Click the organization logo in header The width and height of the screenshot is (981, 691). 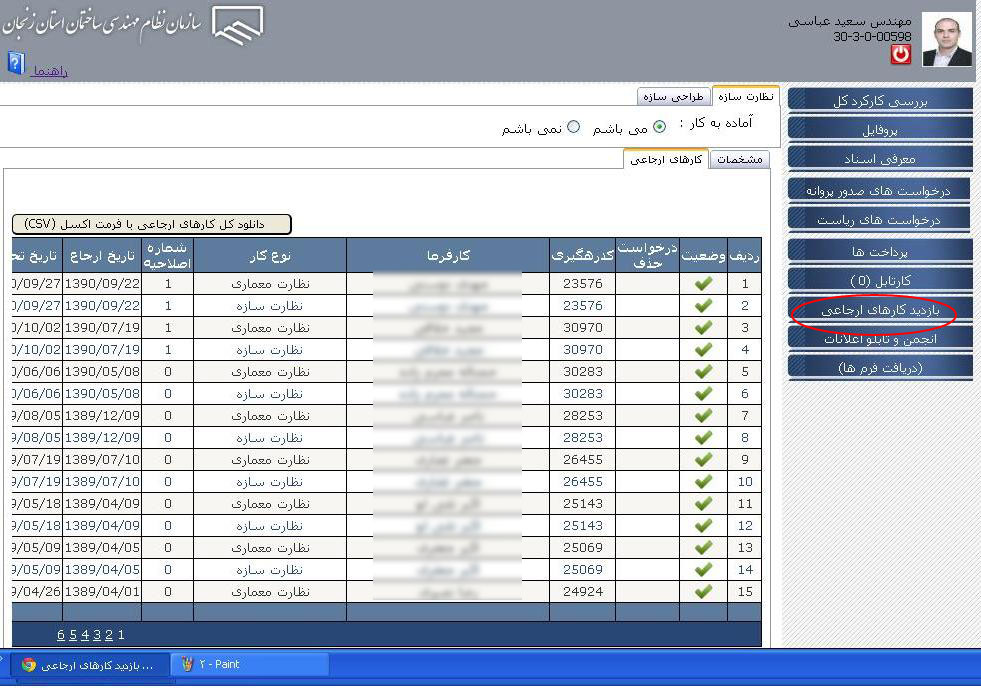(x=238, y=25)
